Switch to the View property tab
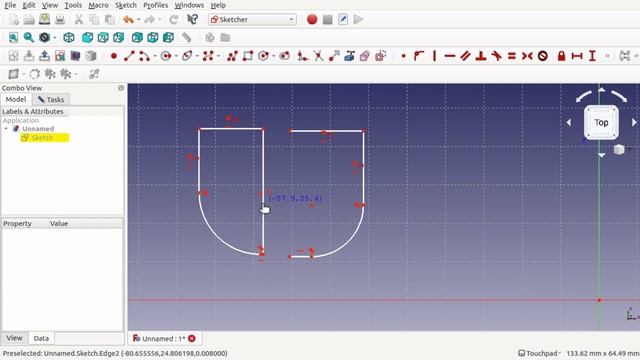The height and width of the screenshot is (360, 640). click(x=14, y=338)
